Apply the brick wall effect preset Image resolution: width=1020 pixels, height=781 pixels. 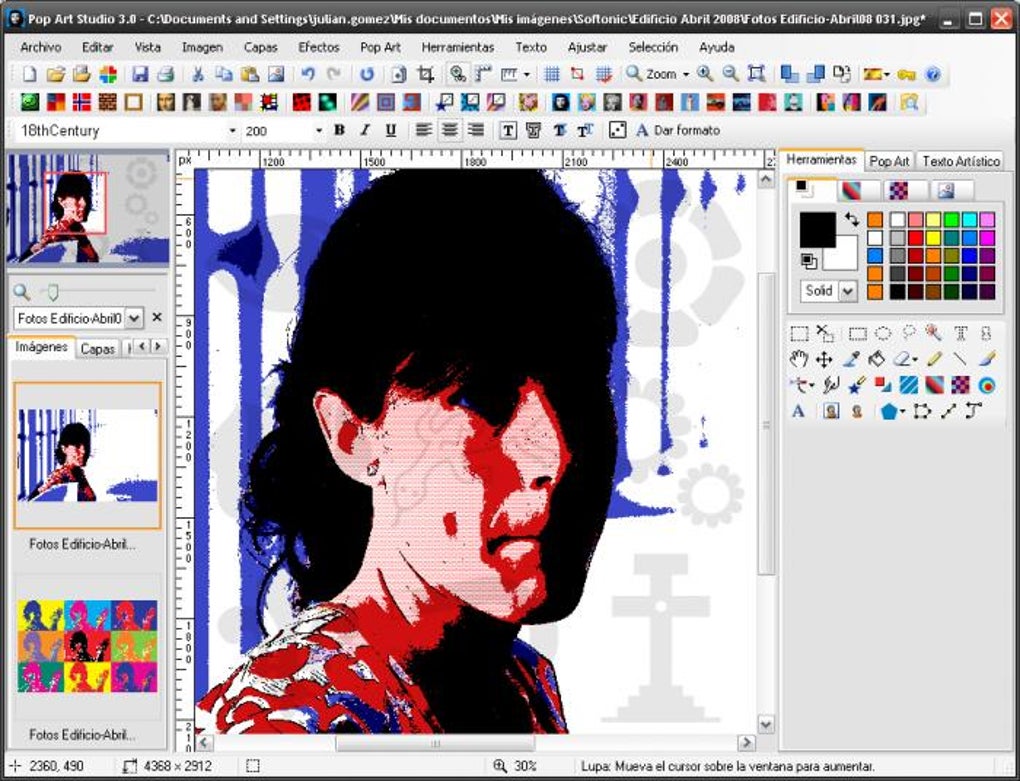click(x=107, y=102)
